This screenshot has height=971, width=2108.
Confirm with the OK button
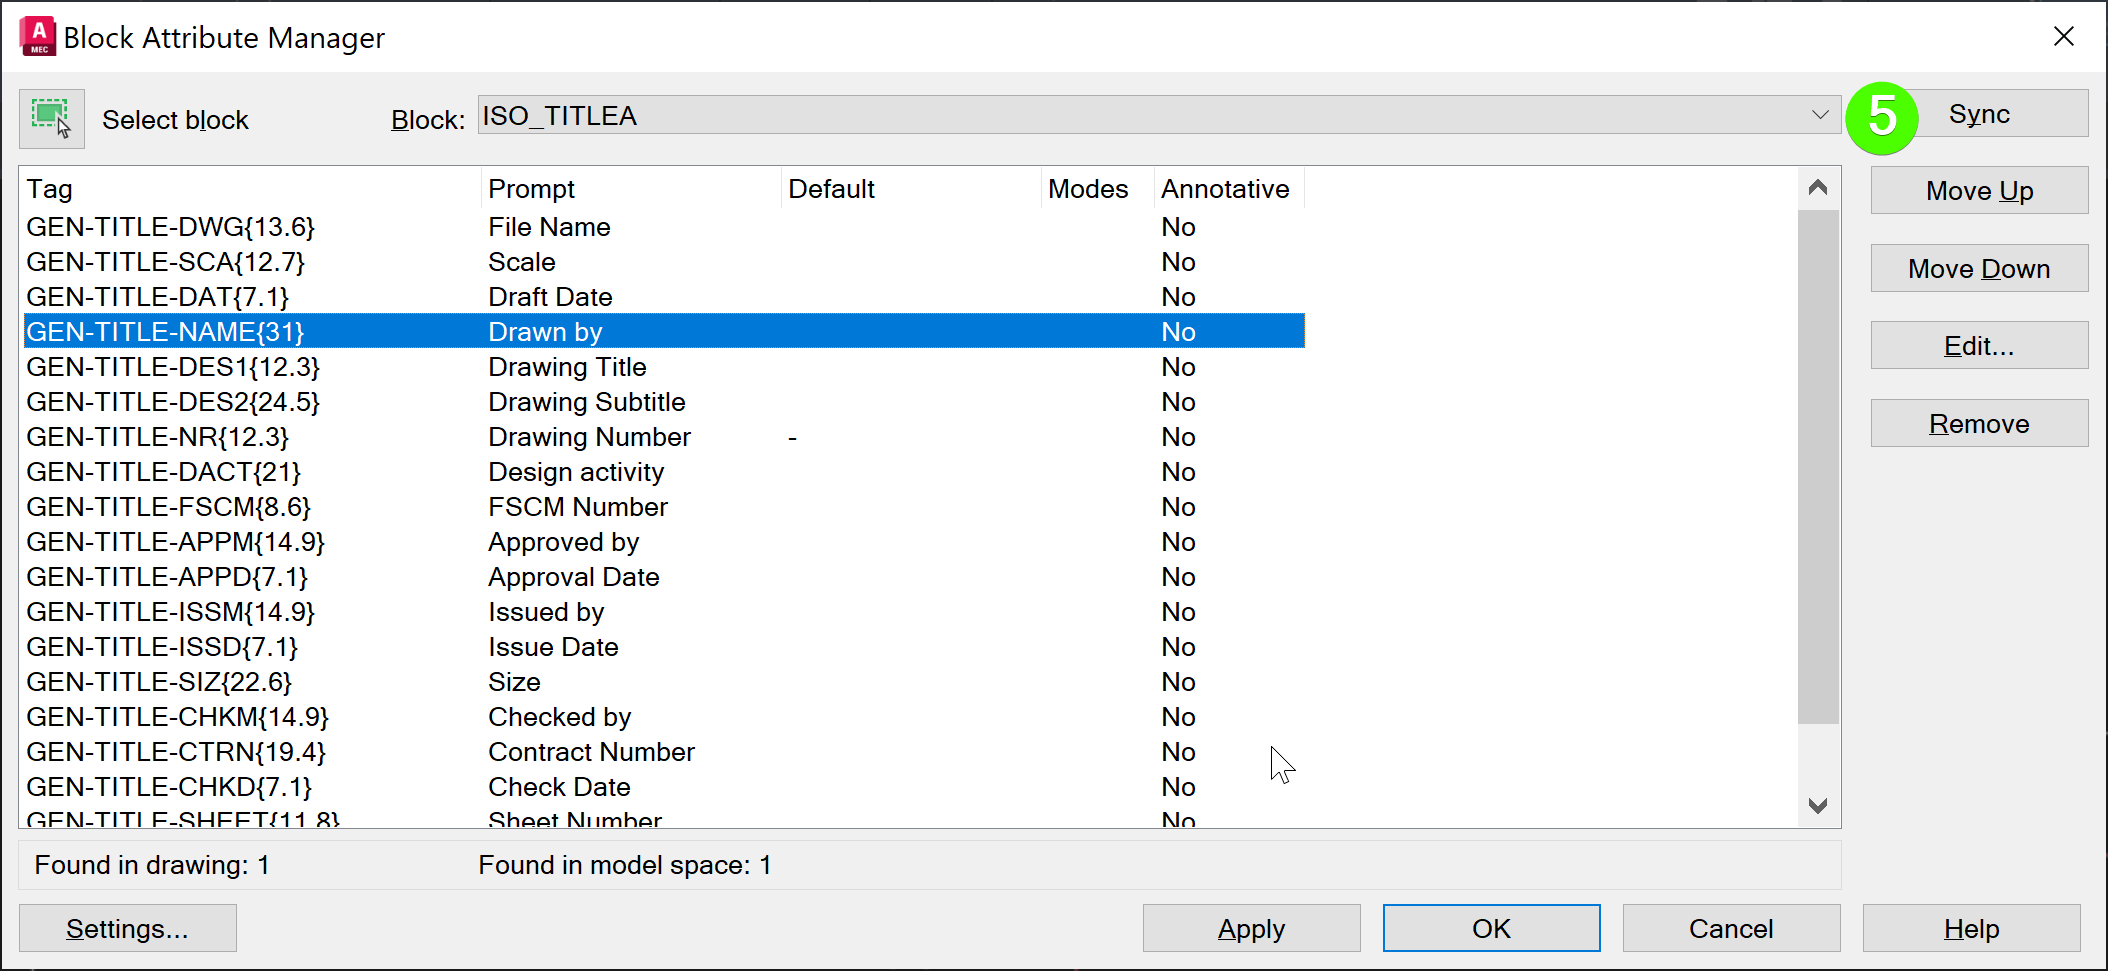coord(1491,929)
